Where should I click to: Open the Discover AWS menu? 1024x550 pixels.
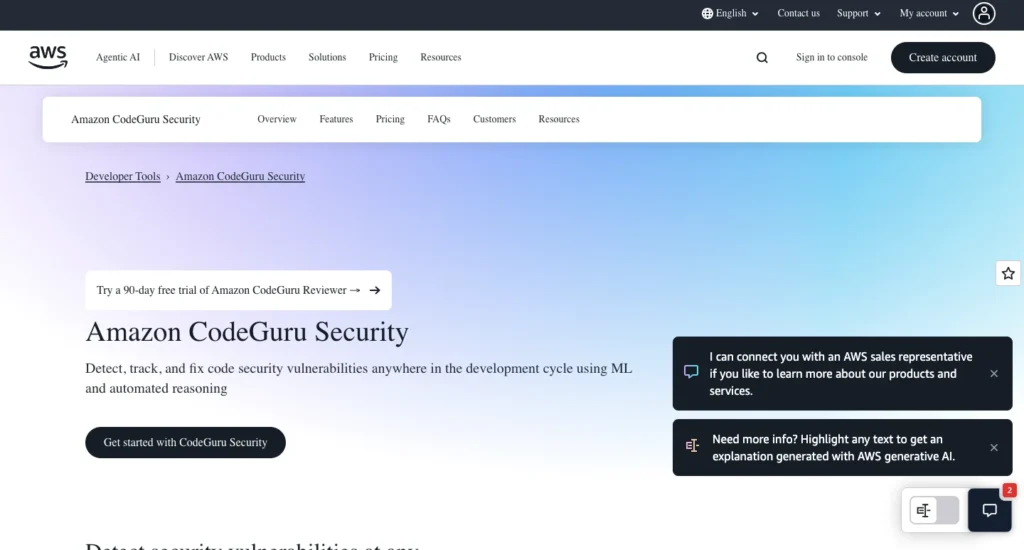pos(198,57)
